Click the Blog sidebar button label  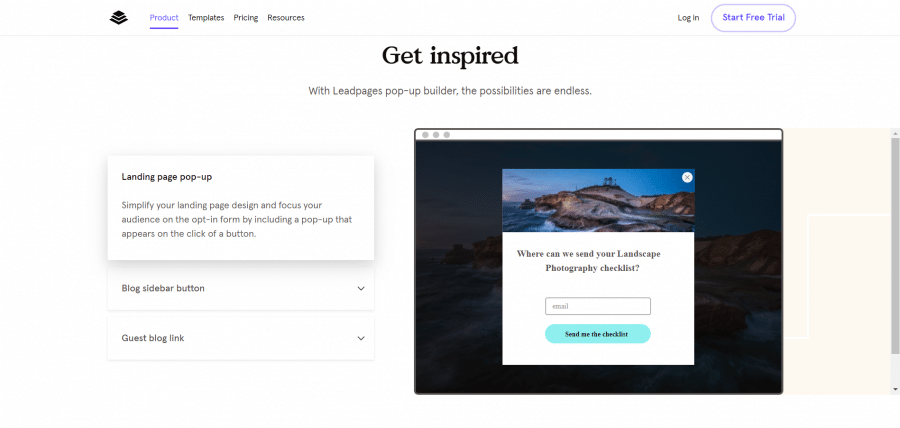point(163,289)
